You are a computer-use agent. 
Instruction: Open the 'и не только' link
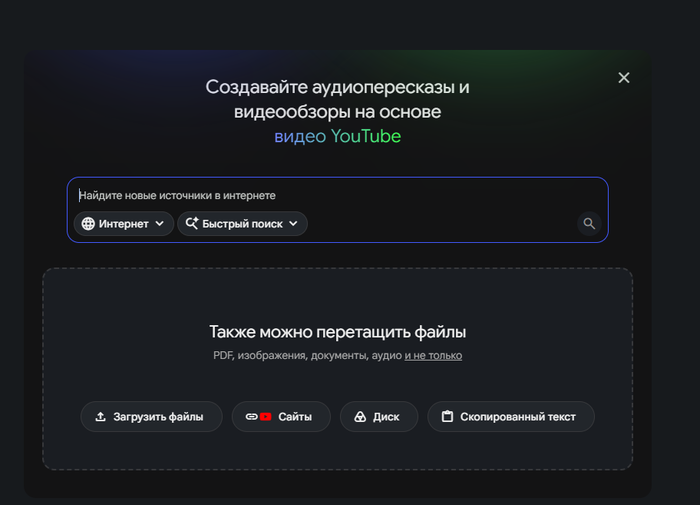433,355
